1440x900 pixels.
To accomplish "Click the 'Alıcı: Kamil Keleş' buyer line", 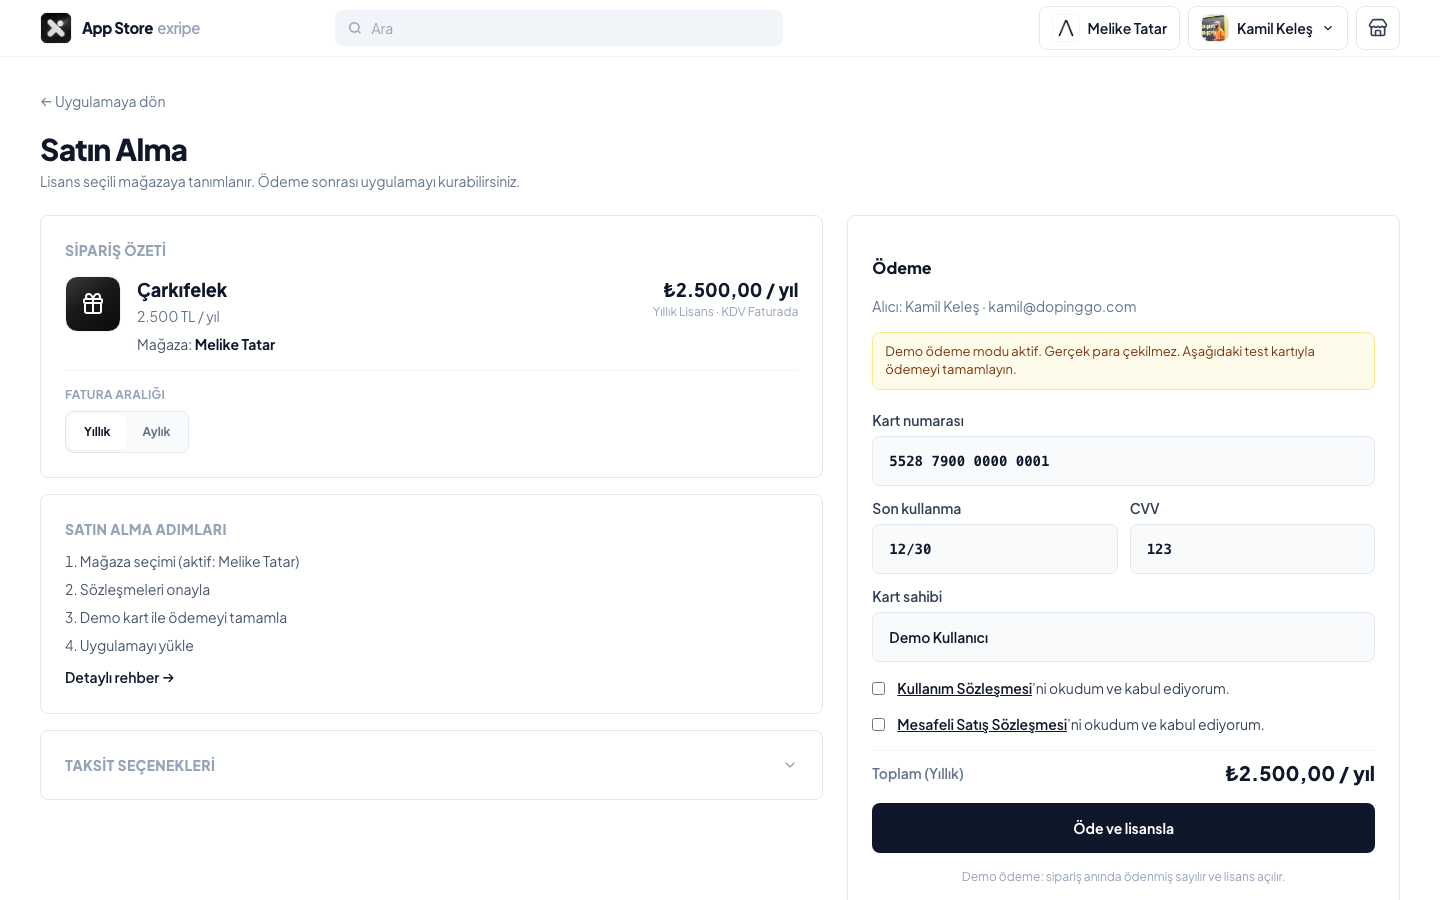I will pyautogui.click(x=1004, y=307).
